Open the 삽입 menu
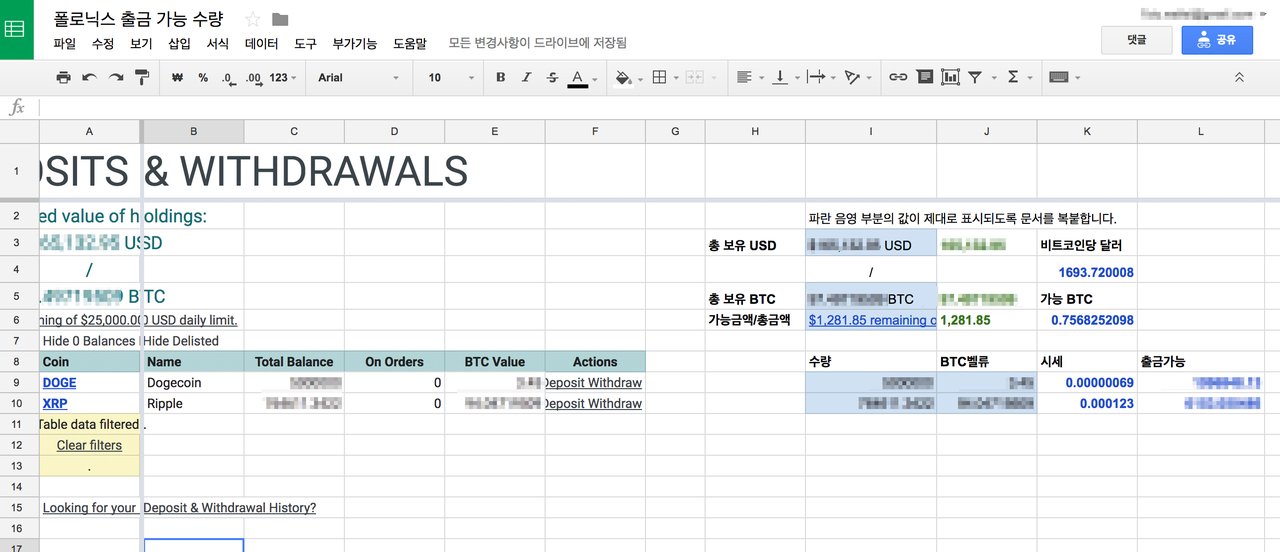Viewport: 1280px width, 552px height. pos(180,43)
